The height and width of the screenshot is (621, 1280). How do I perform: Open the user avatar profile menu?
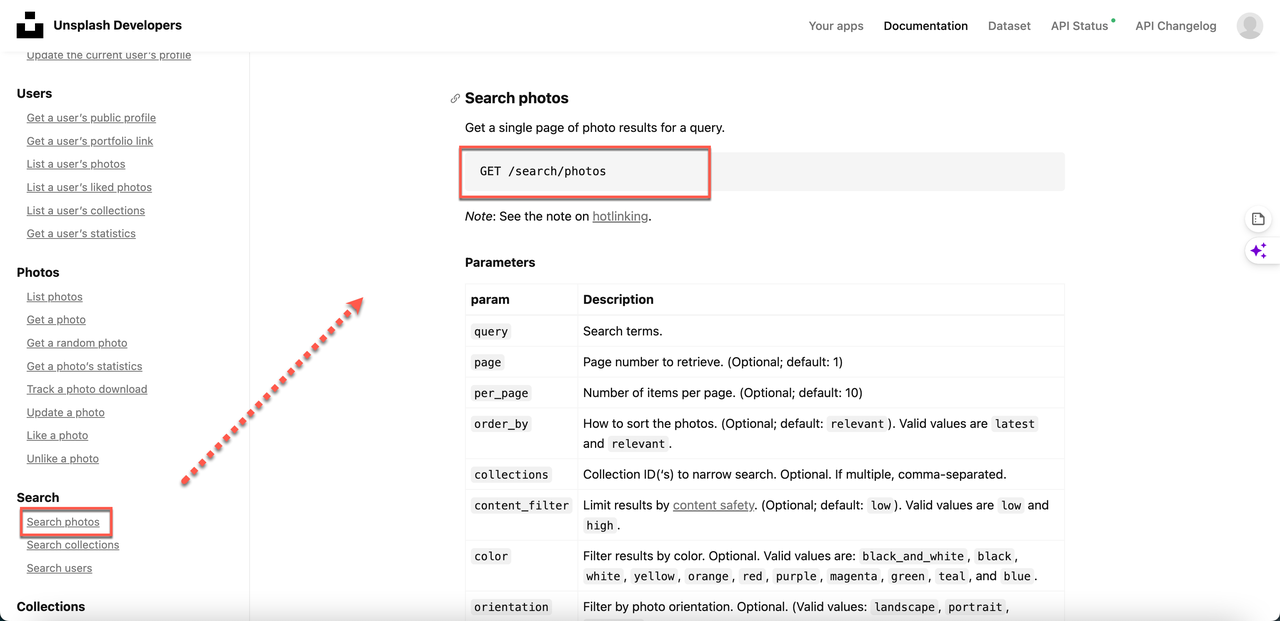coord(1250,26)
